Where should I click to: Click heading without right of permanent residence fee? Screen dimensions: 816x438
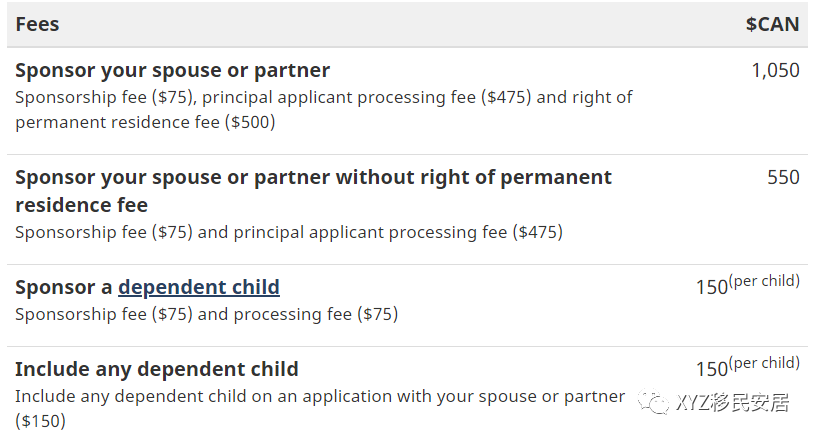click(313, 191)
